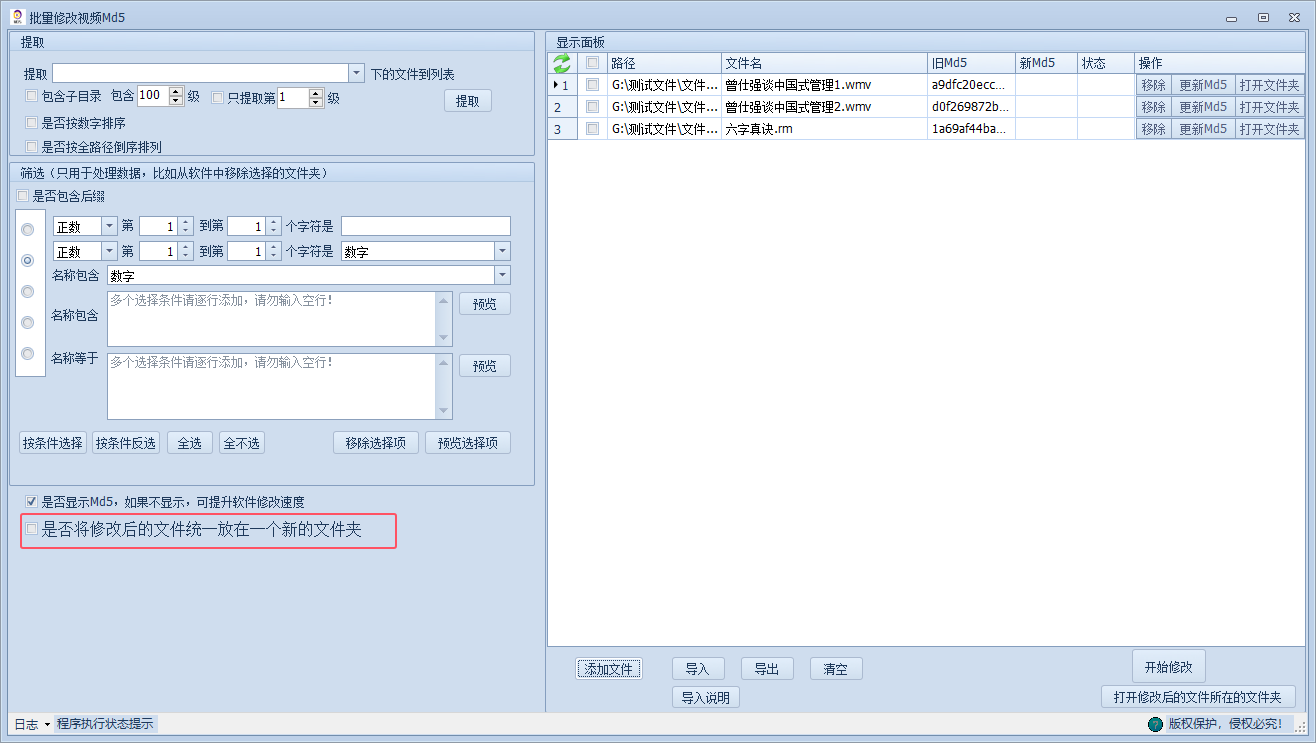Image resolution: width=1316 pixels, height=743 pixels.
Task: Toggle 只提取第 checkbox
Action: (218, 97)
